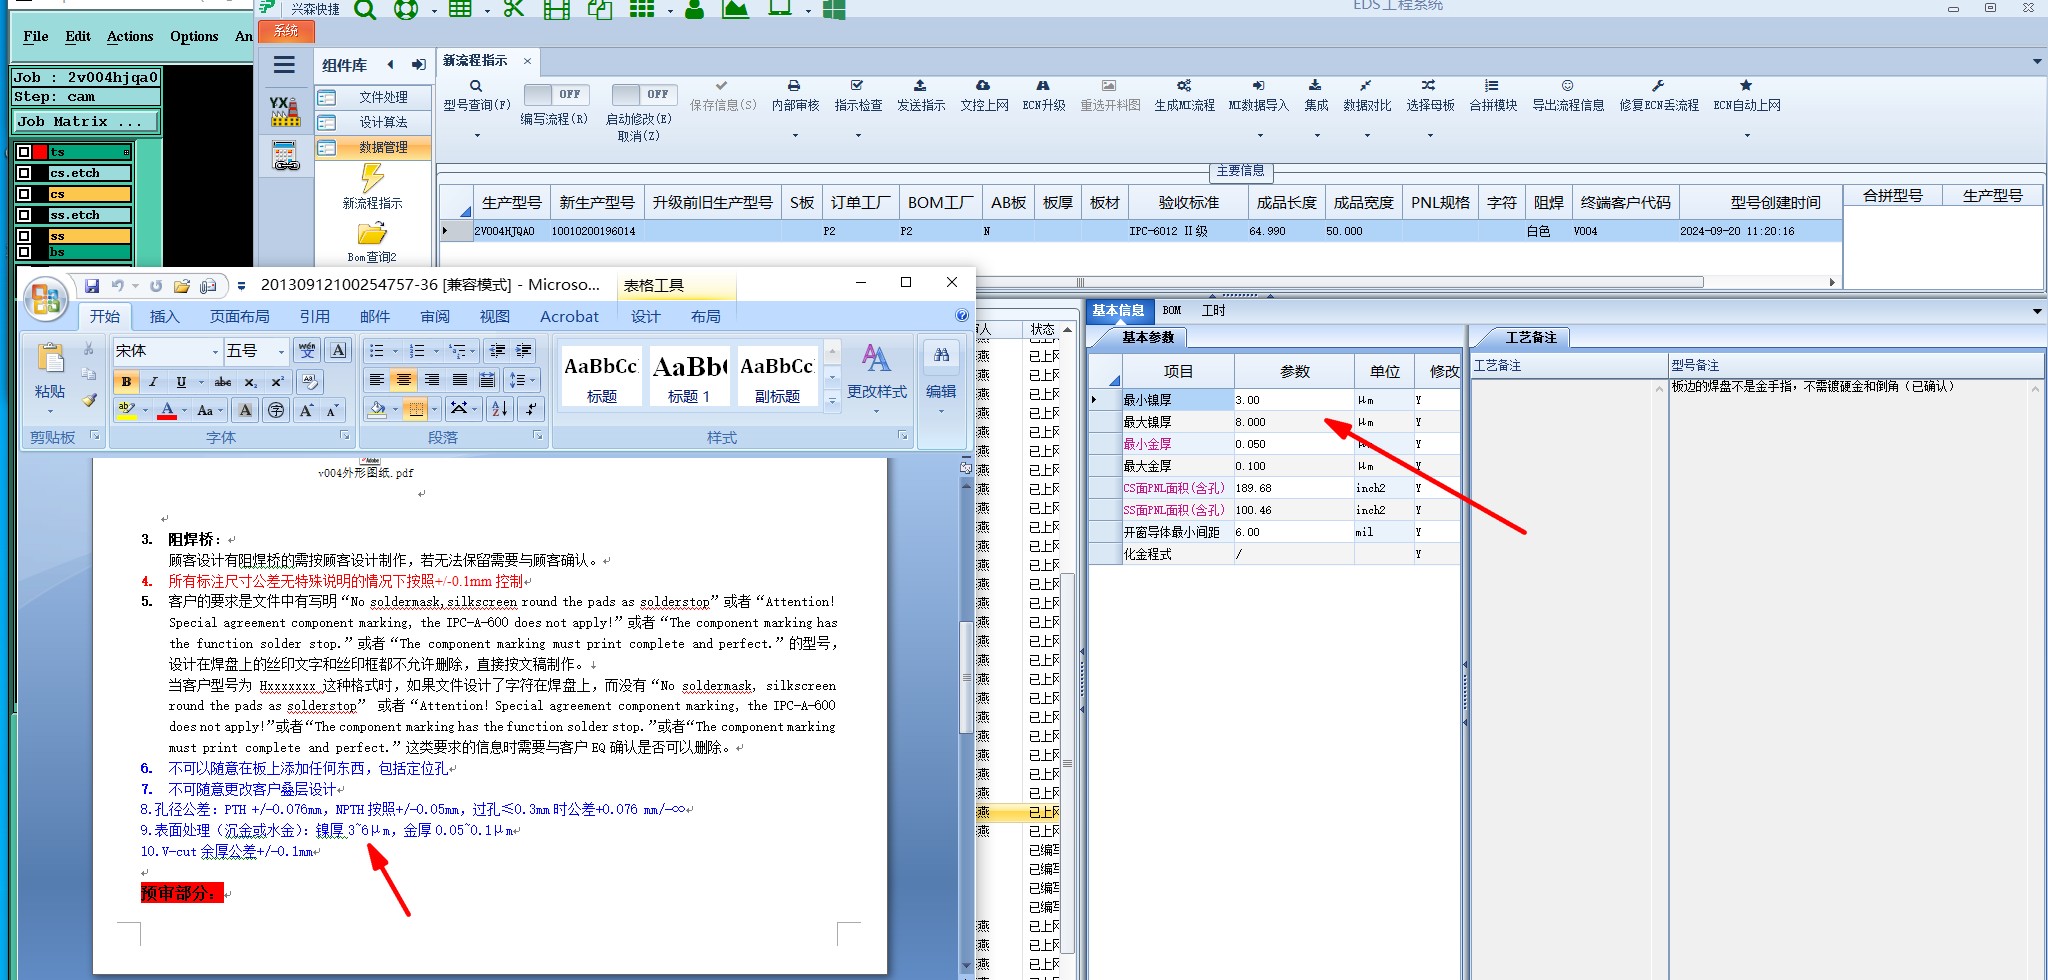Image resolution: width=2048 pixels, height=980 pixels.
Task: Open the Acrobat ribbon tab
Action: (569, 316)
